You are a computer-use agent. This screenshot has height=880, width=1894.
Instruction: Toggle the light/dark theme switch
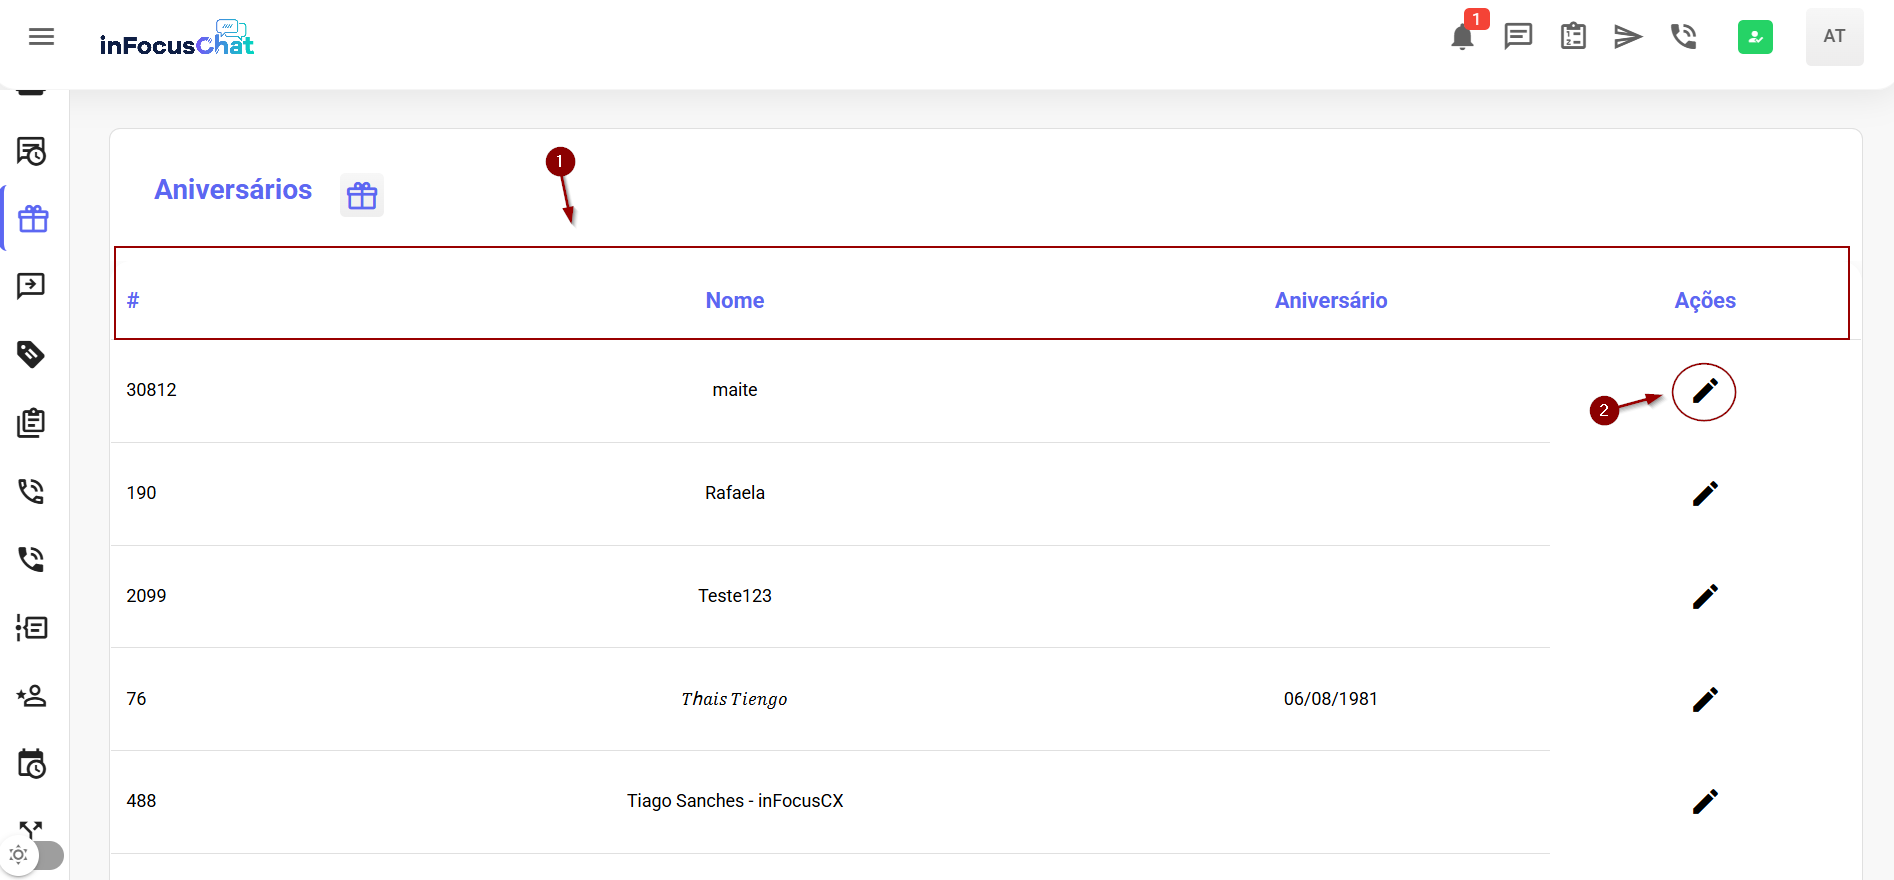tap(35, 855)
